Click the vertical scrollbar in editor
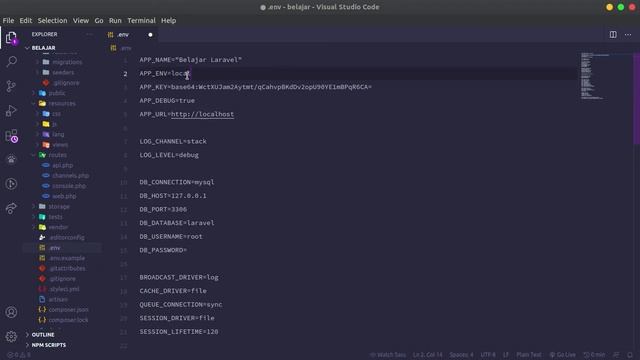The width and height of the screenshot is (640, 360). [x=636, y=98]
